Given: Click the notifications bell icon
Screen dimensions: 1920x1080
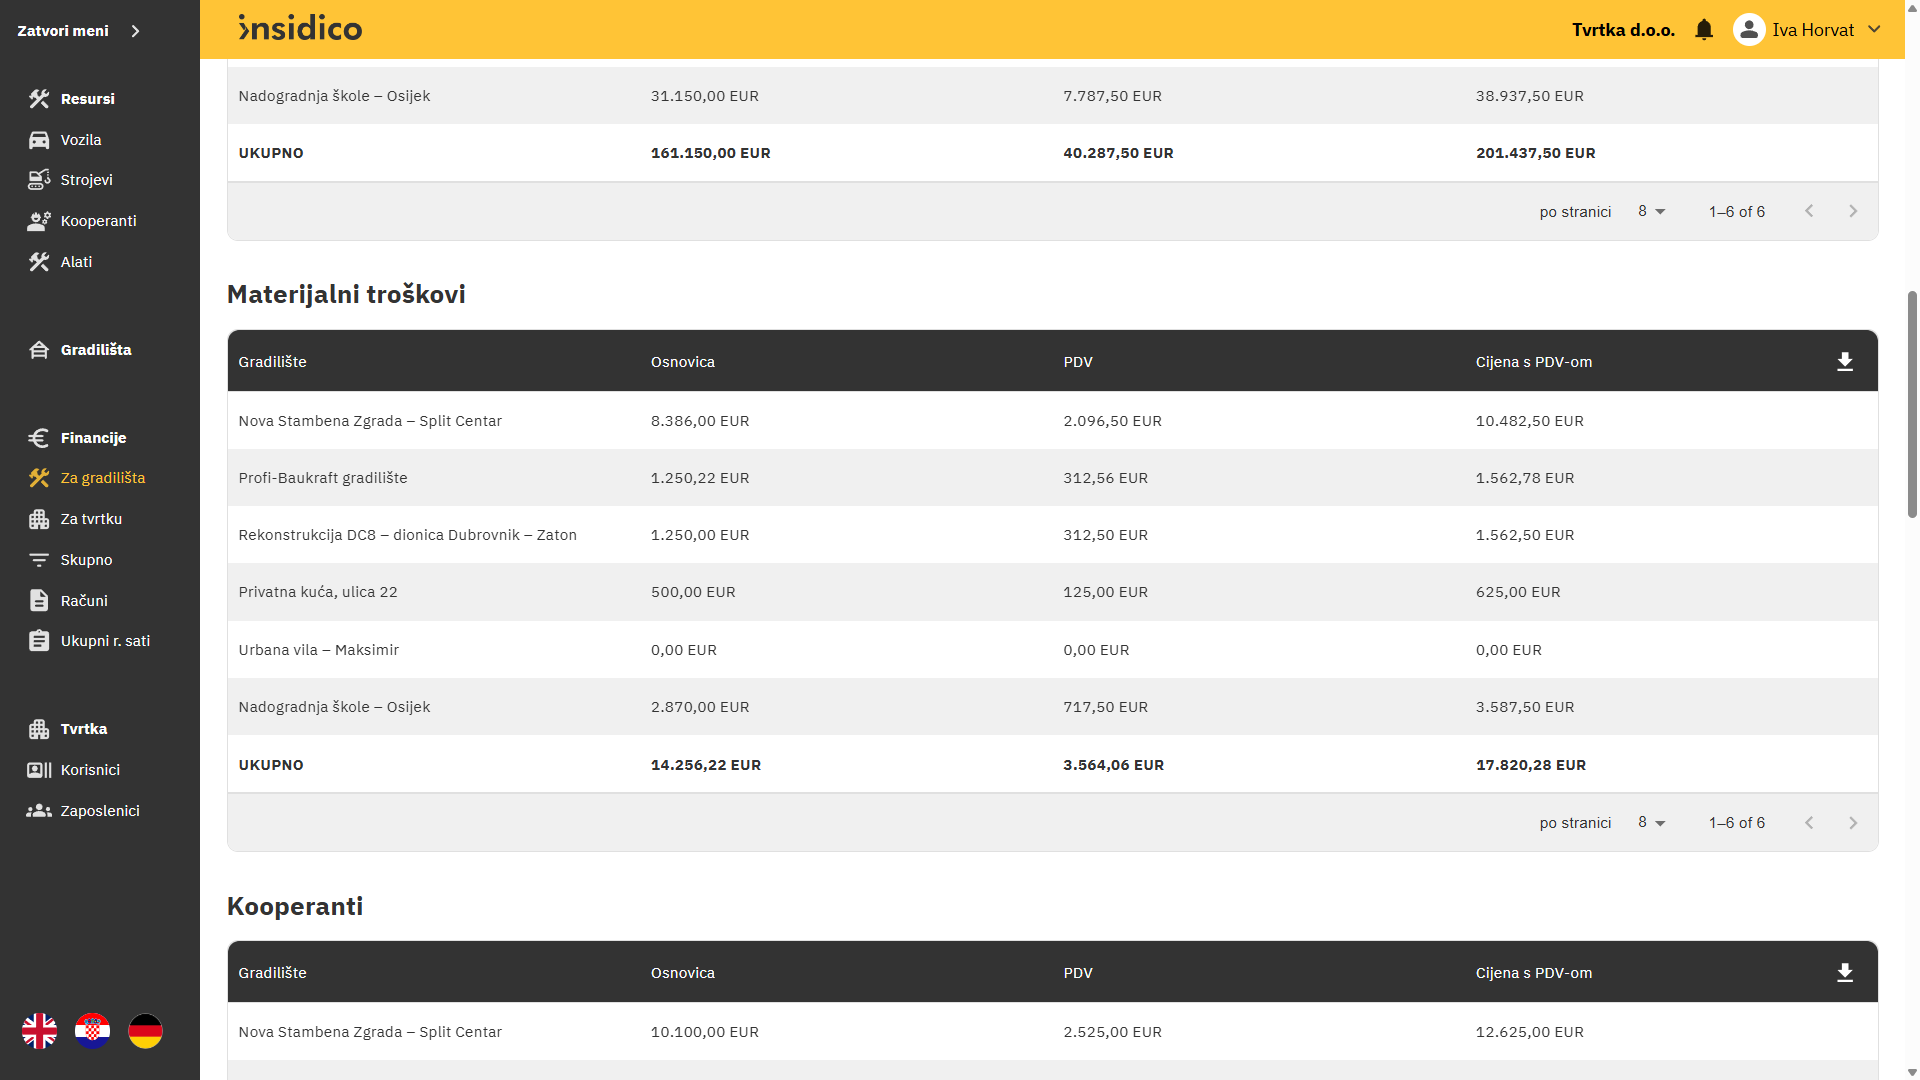Looking at the screenshot, I should click(x=1704, y=30).
